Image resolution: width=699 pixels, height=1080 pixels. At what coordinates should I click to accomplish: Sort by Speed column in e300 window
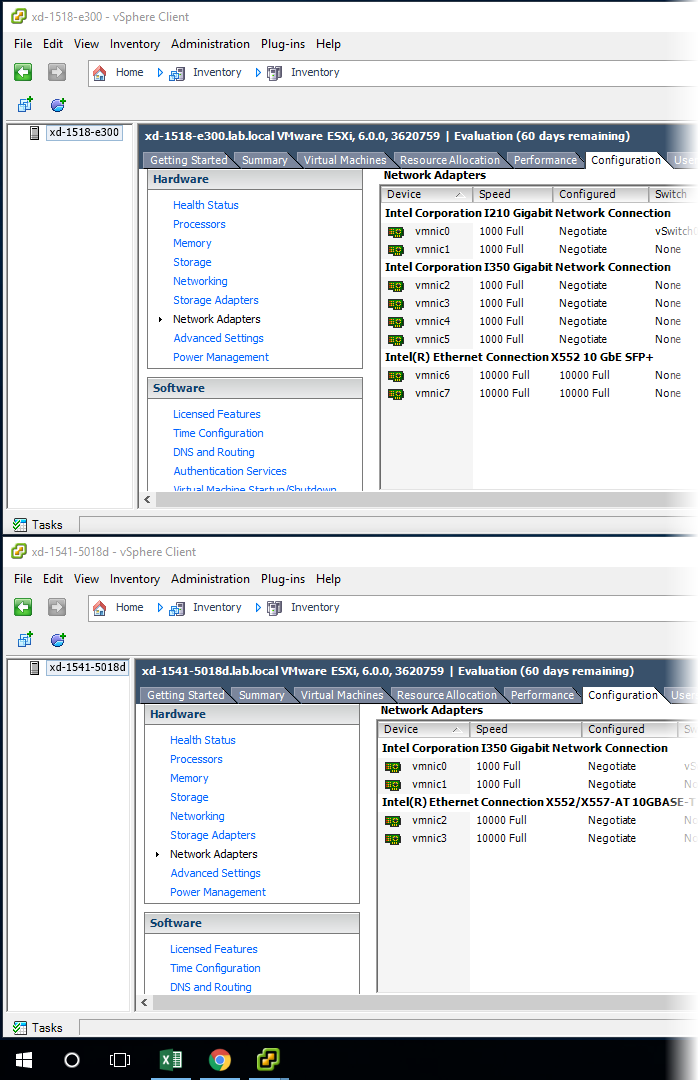[513, 194]
